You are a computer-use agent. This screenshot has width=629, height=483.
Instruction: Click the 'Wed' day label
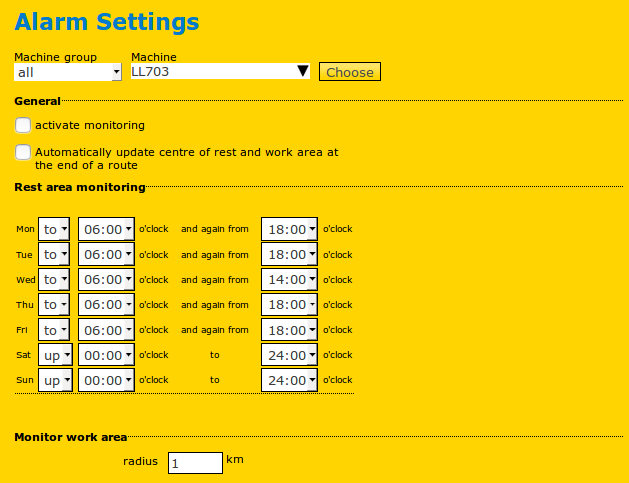coord(26,280)
